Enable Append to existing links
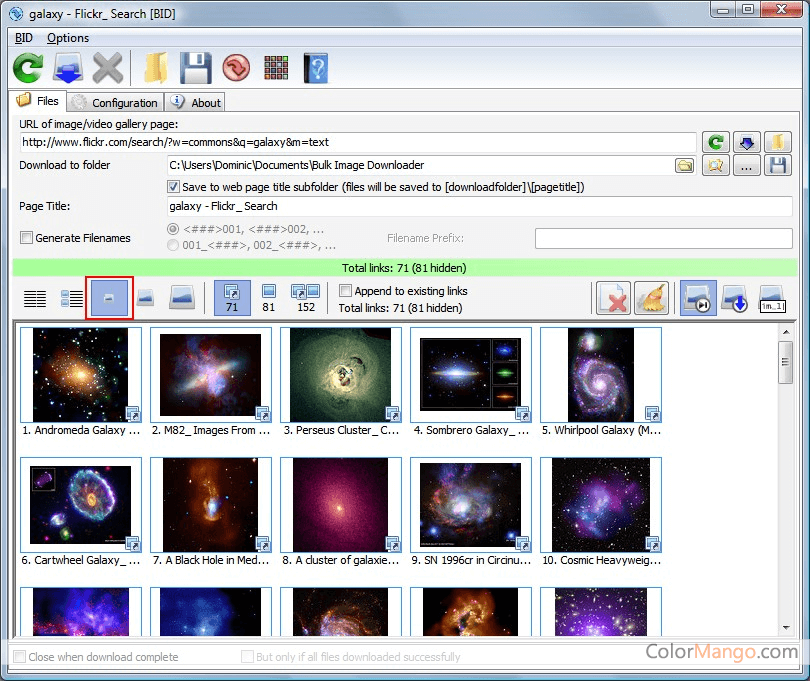Viewport: 810px width, 681px height. (346, 291)
